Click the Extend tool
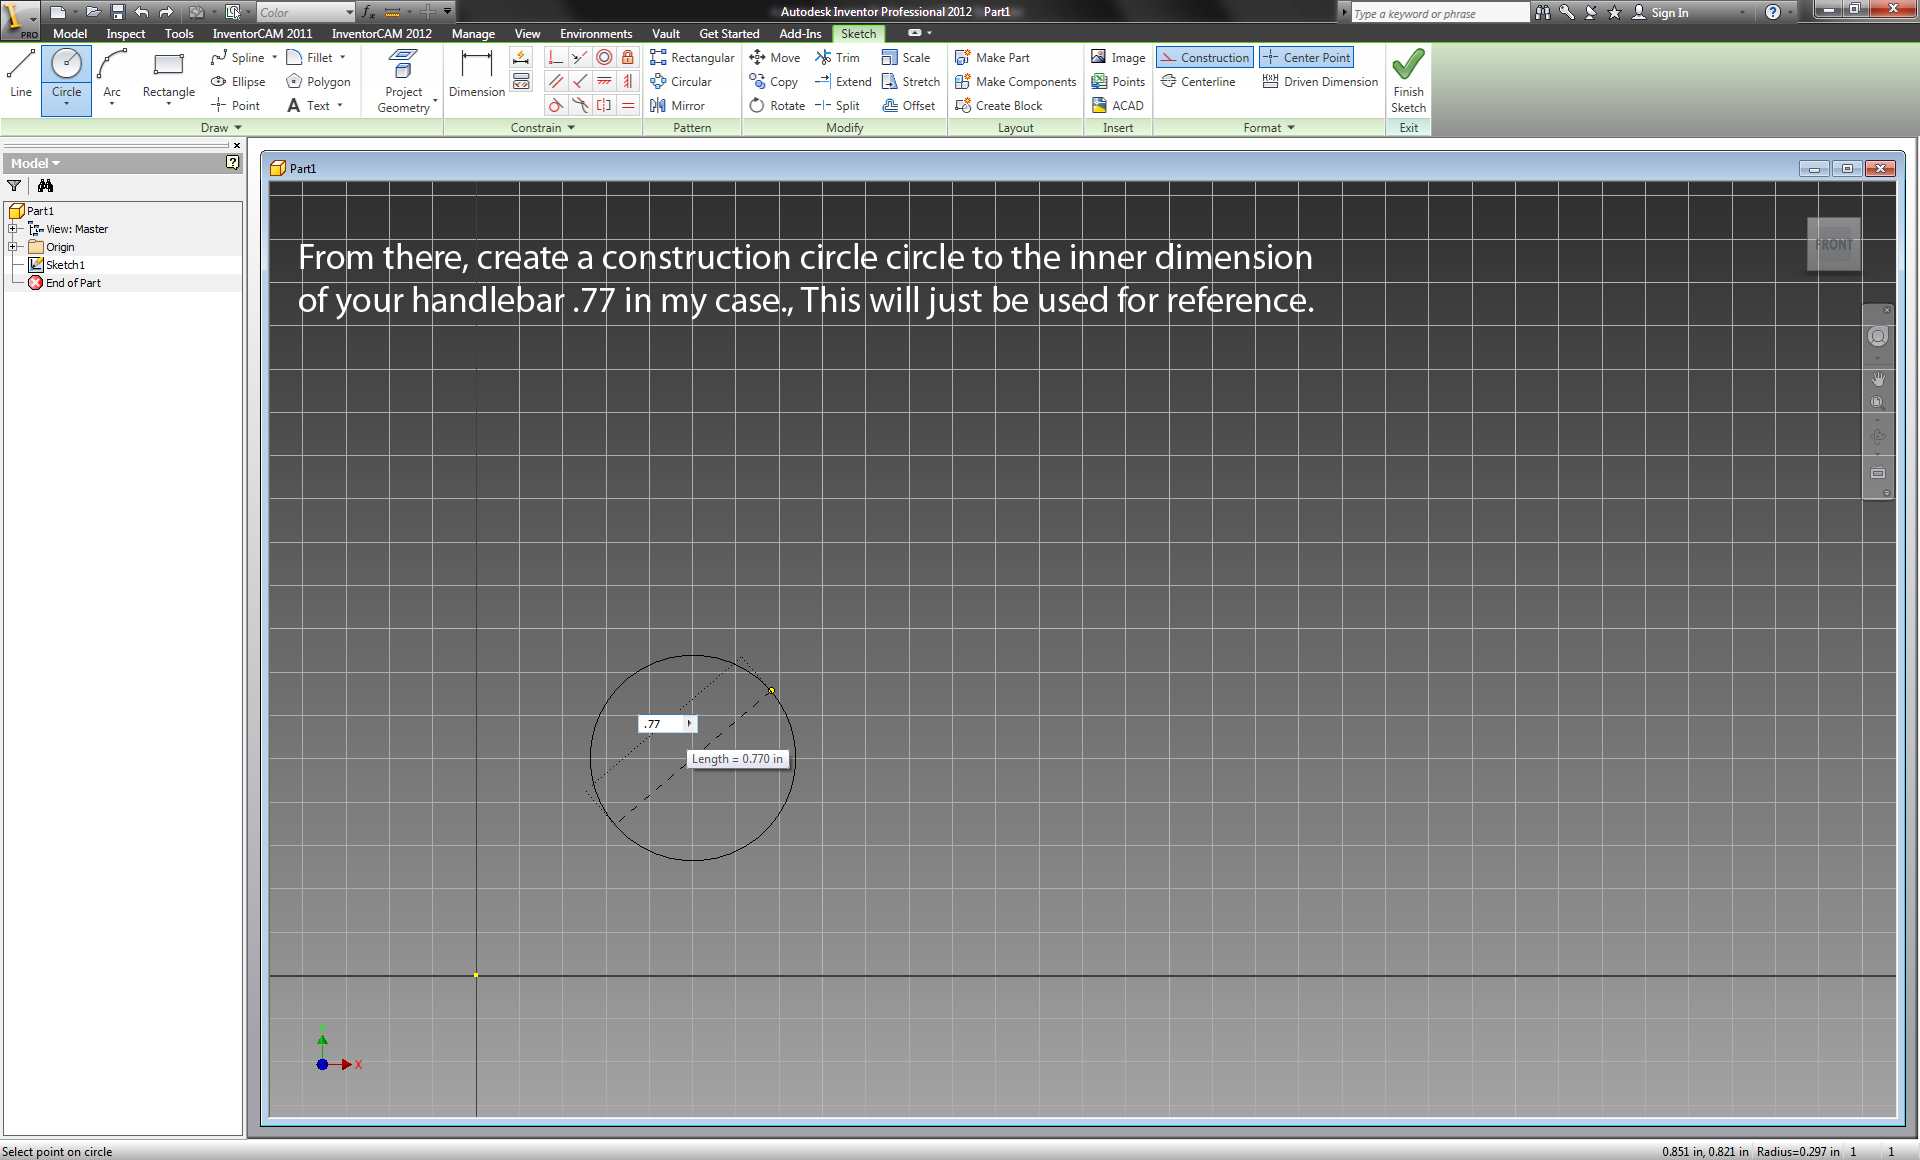Image resolution: width=1920 pixels, height=1160 pixels. (x=843, y=82)
